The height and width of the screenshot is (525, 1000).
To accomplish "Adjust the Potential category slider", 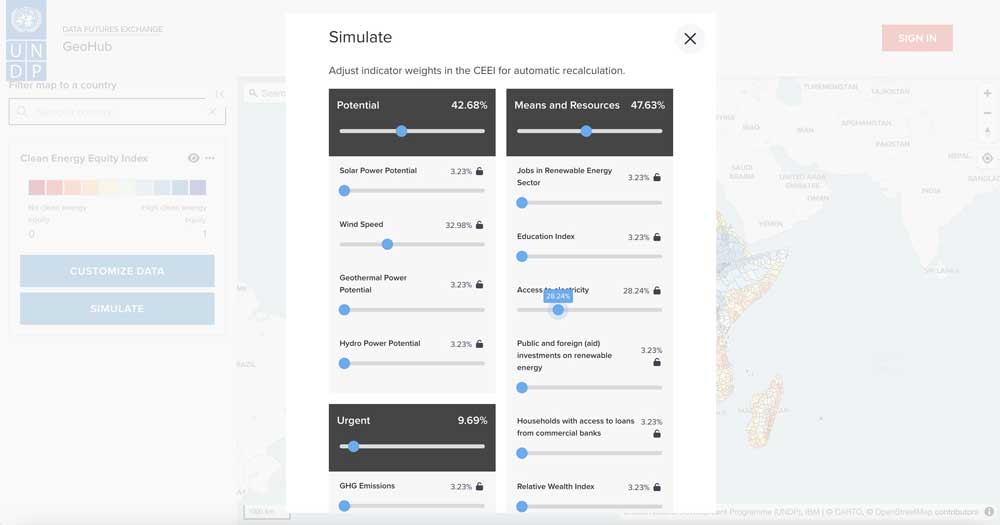I will 401,131.
